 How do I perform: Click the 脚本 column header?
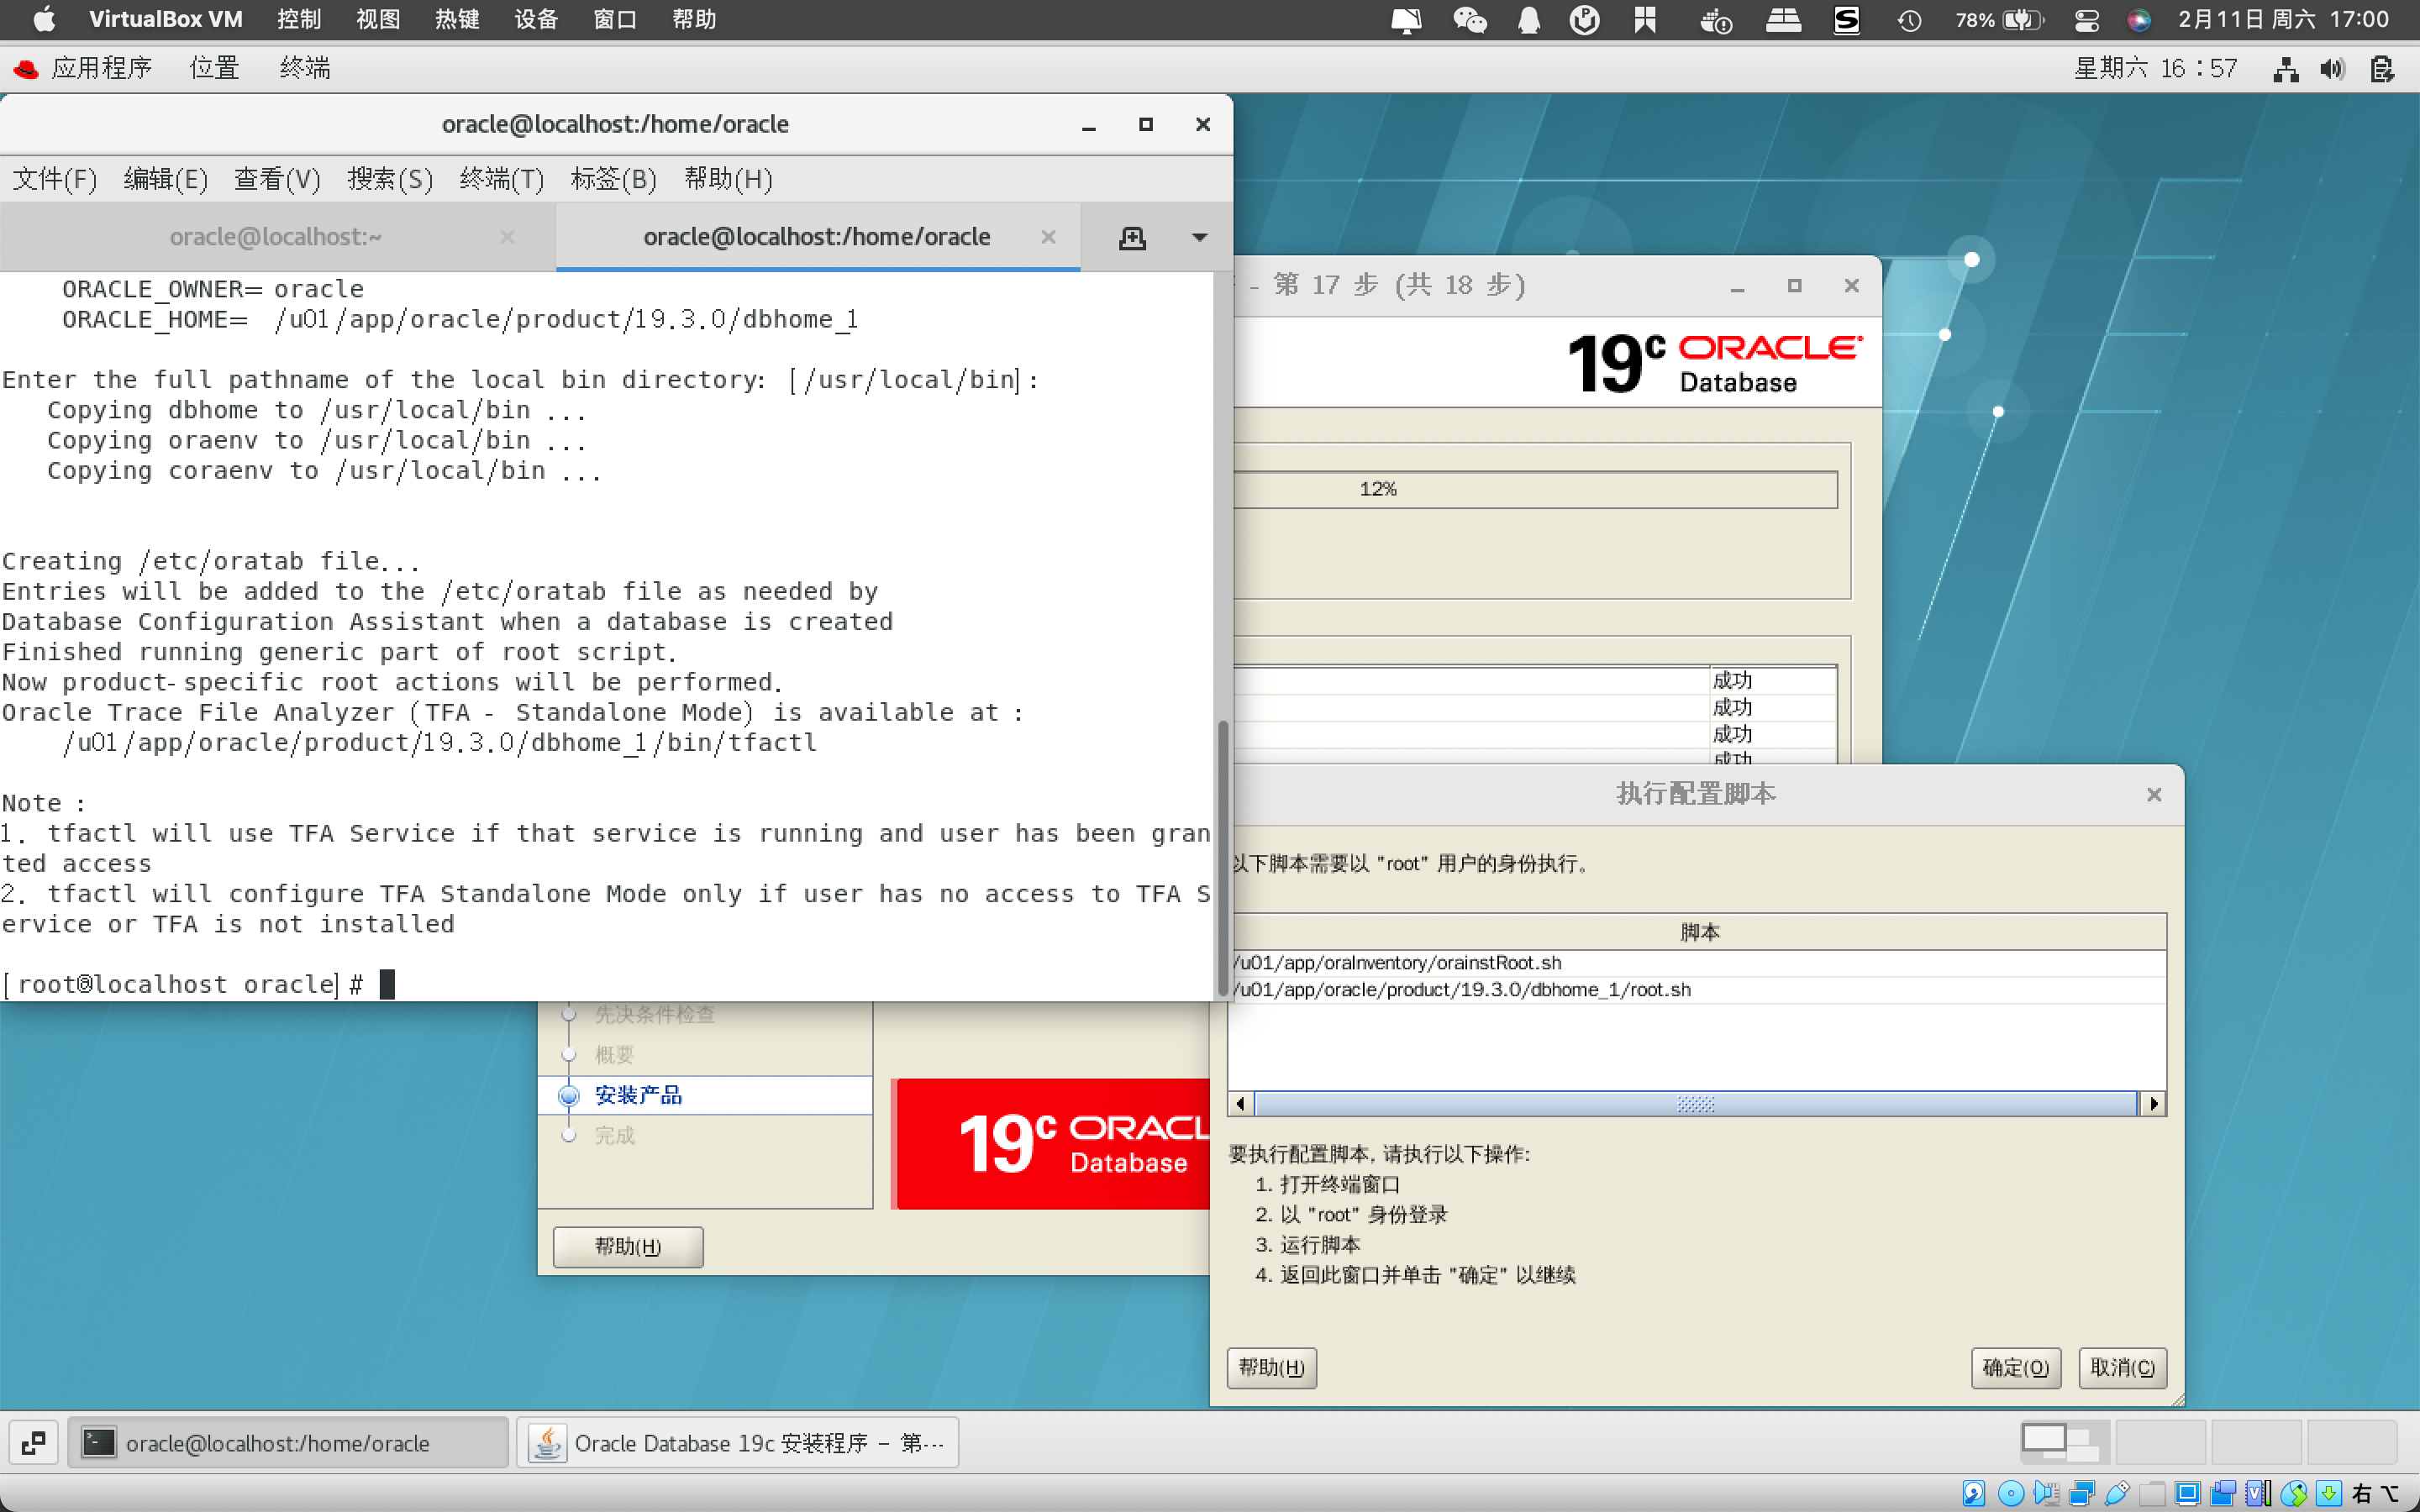click(x=1697, y=932)
